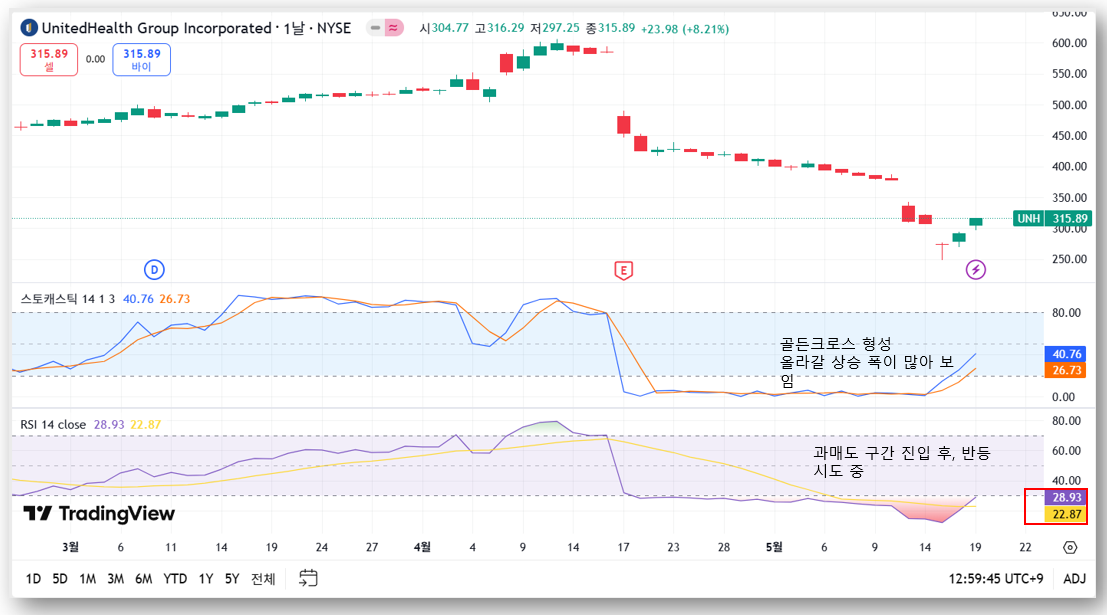Select the 5D time range
Viewport: 1107px width, 615px height.
point(60,579)
